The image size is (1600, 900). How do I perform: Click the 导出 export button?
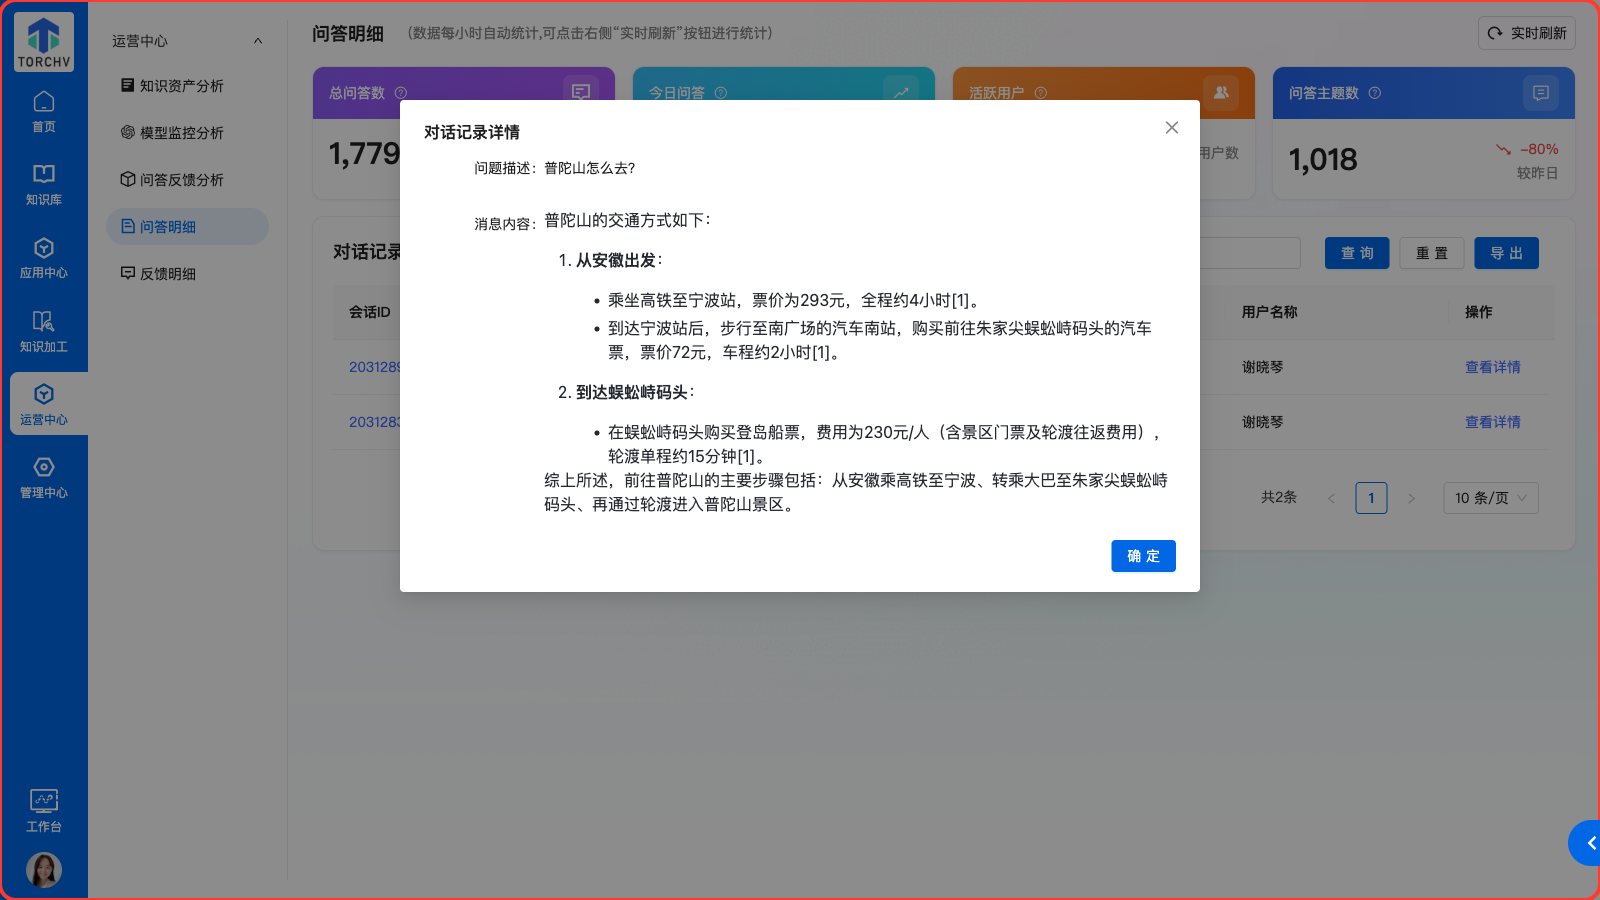point(1506,253)
